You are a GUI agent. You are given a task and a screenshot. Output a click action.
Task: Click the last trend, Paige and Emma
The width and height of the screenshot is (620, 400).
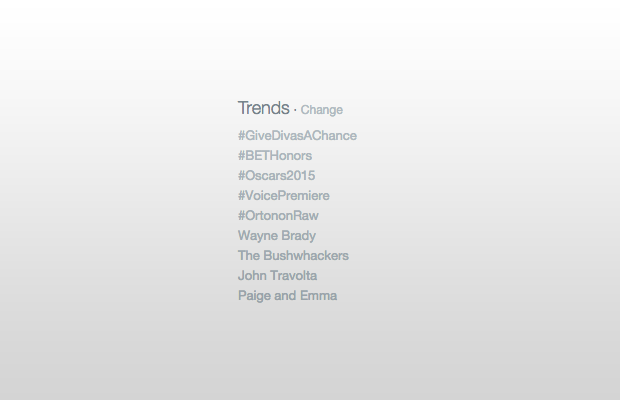click(x=287, y=296)
